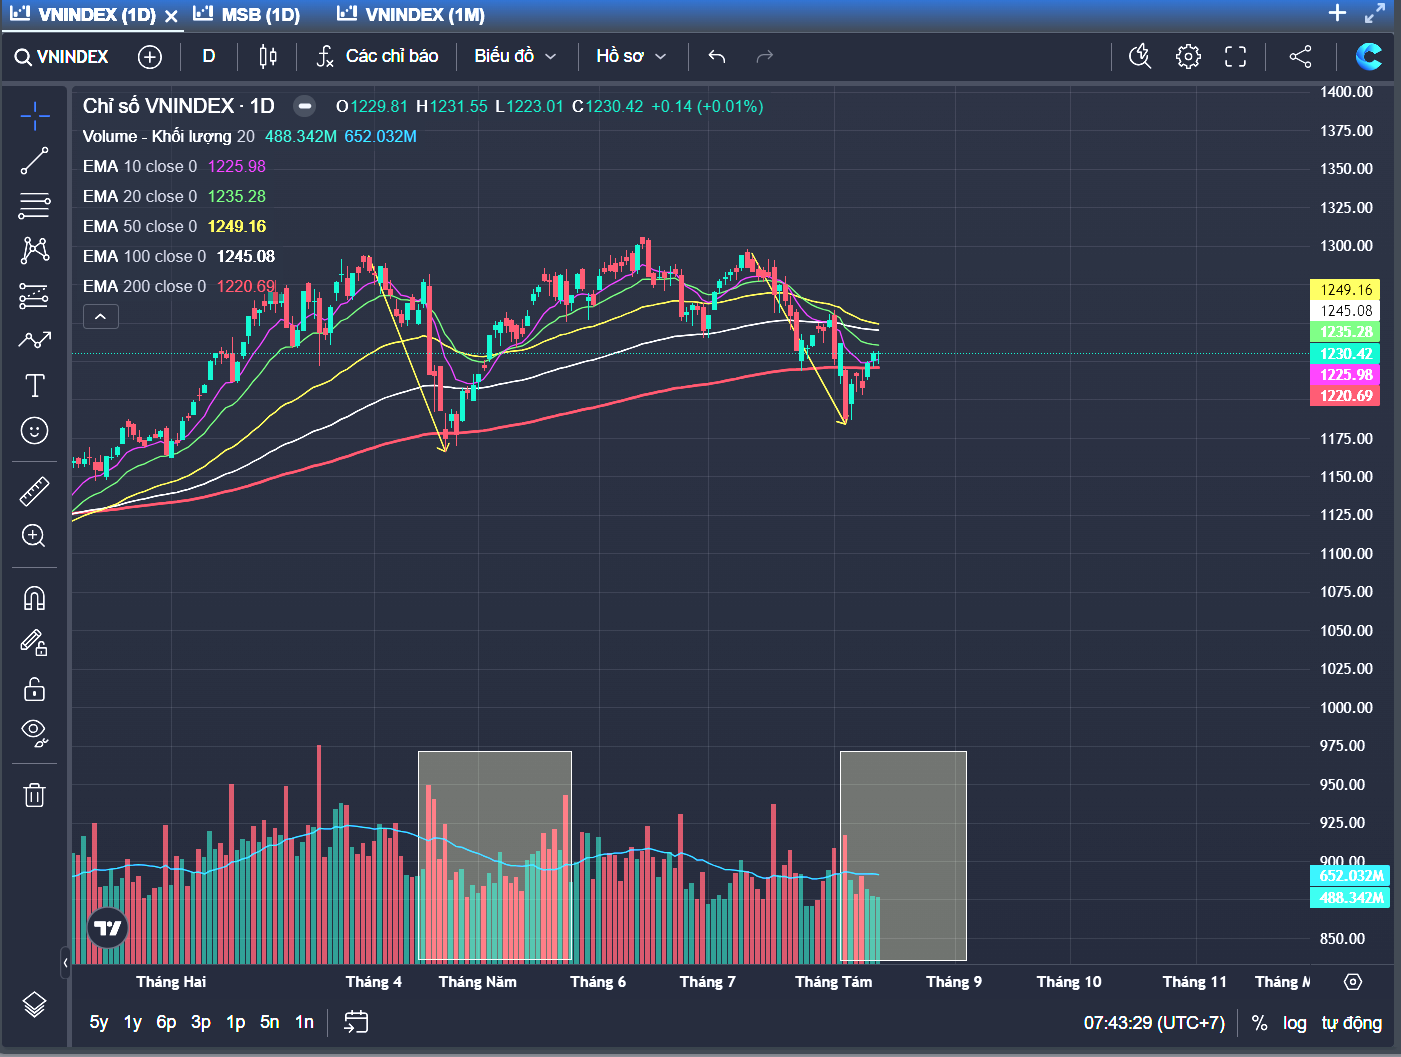This screenshot has width=1401, height=1057.
Task: Select the crosshair cursor tool
Action: coord(34,116)
